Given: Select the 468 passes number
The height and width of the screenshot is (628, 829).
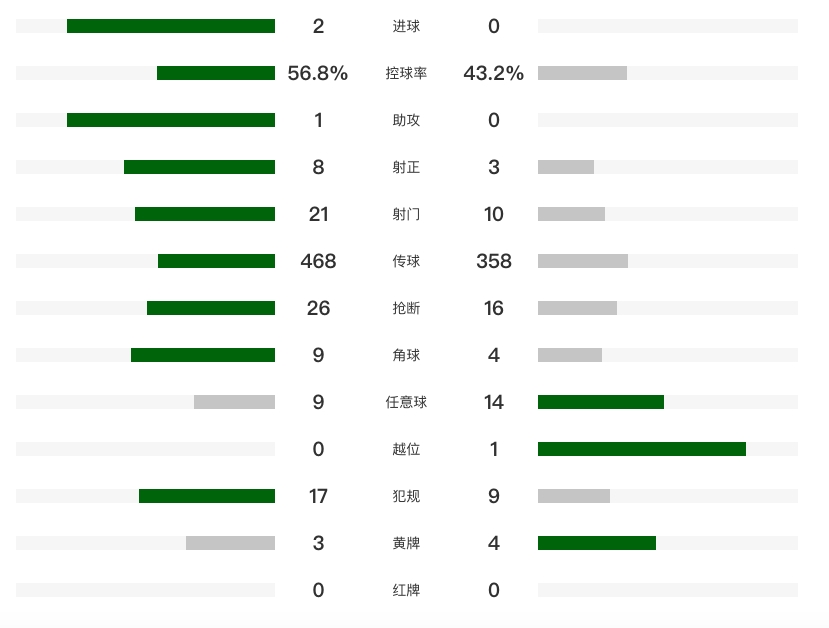Looking at the screenshot, I should 318,261.
